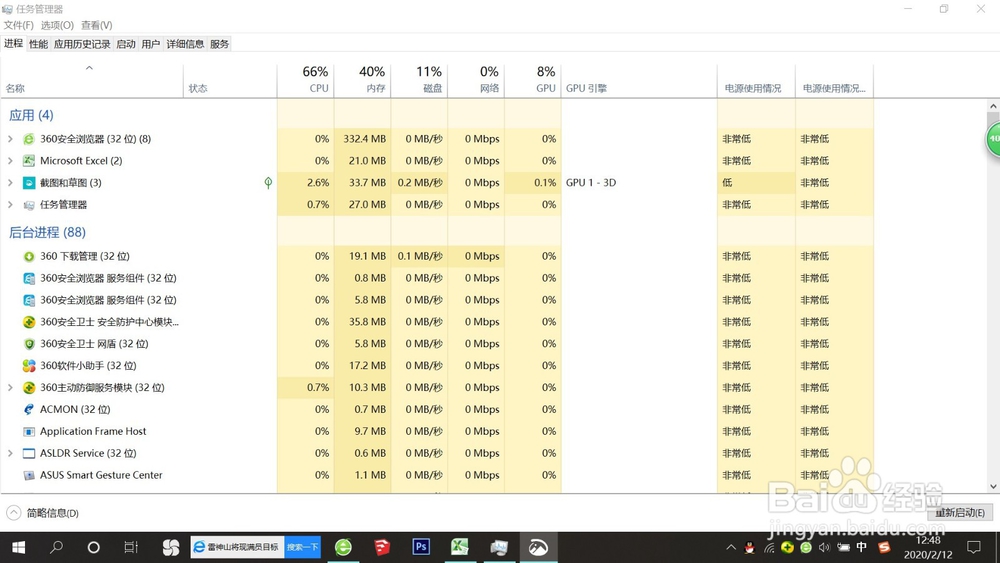1000x563 pixels.
Task: Click the taskbar clock showing 12:48
Action: coord(928,548)
